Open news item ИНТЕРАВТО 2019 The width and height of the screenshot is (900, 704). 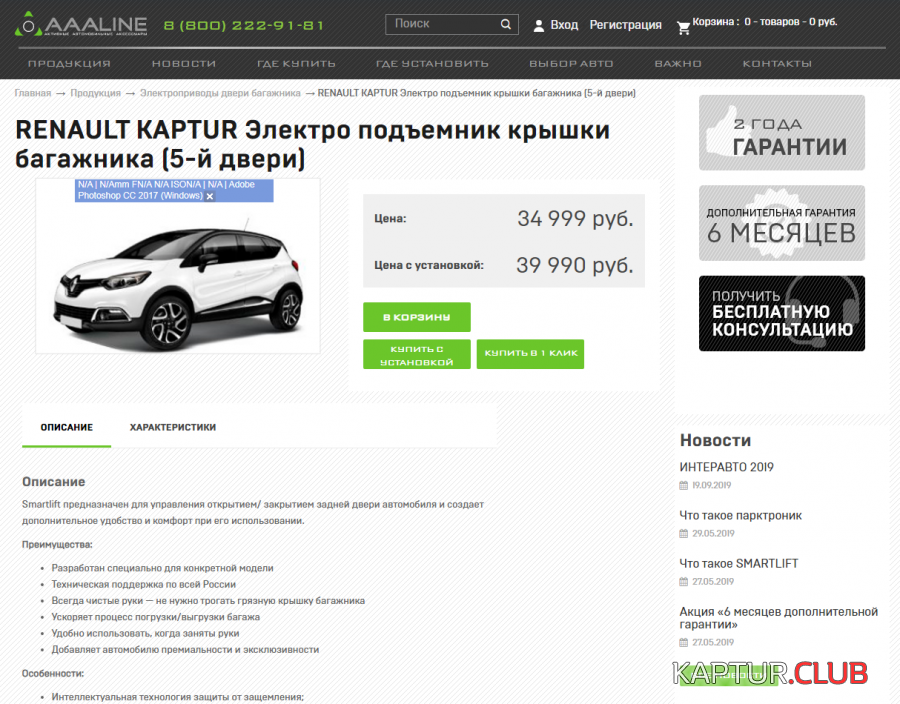[x=727, y=467]
